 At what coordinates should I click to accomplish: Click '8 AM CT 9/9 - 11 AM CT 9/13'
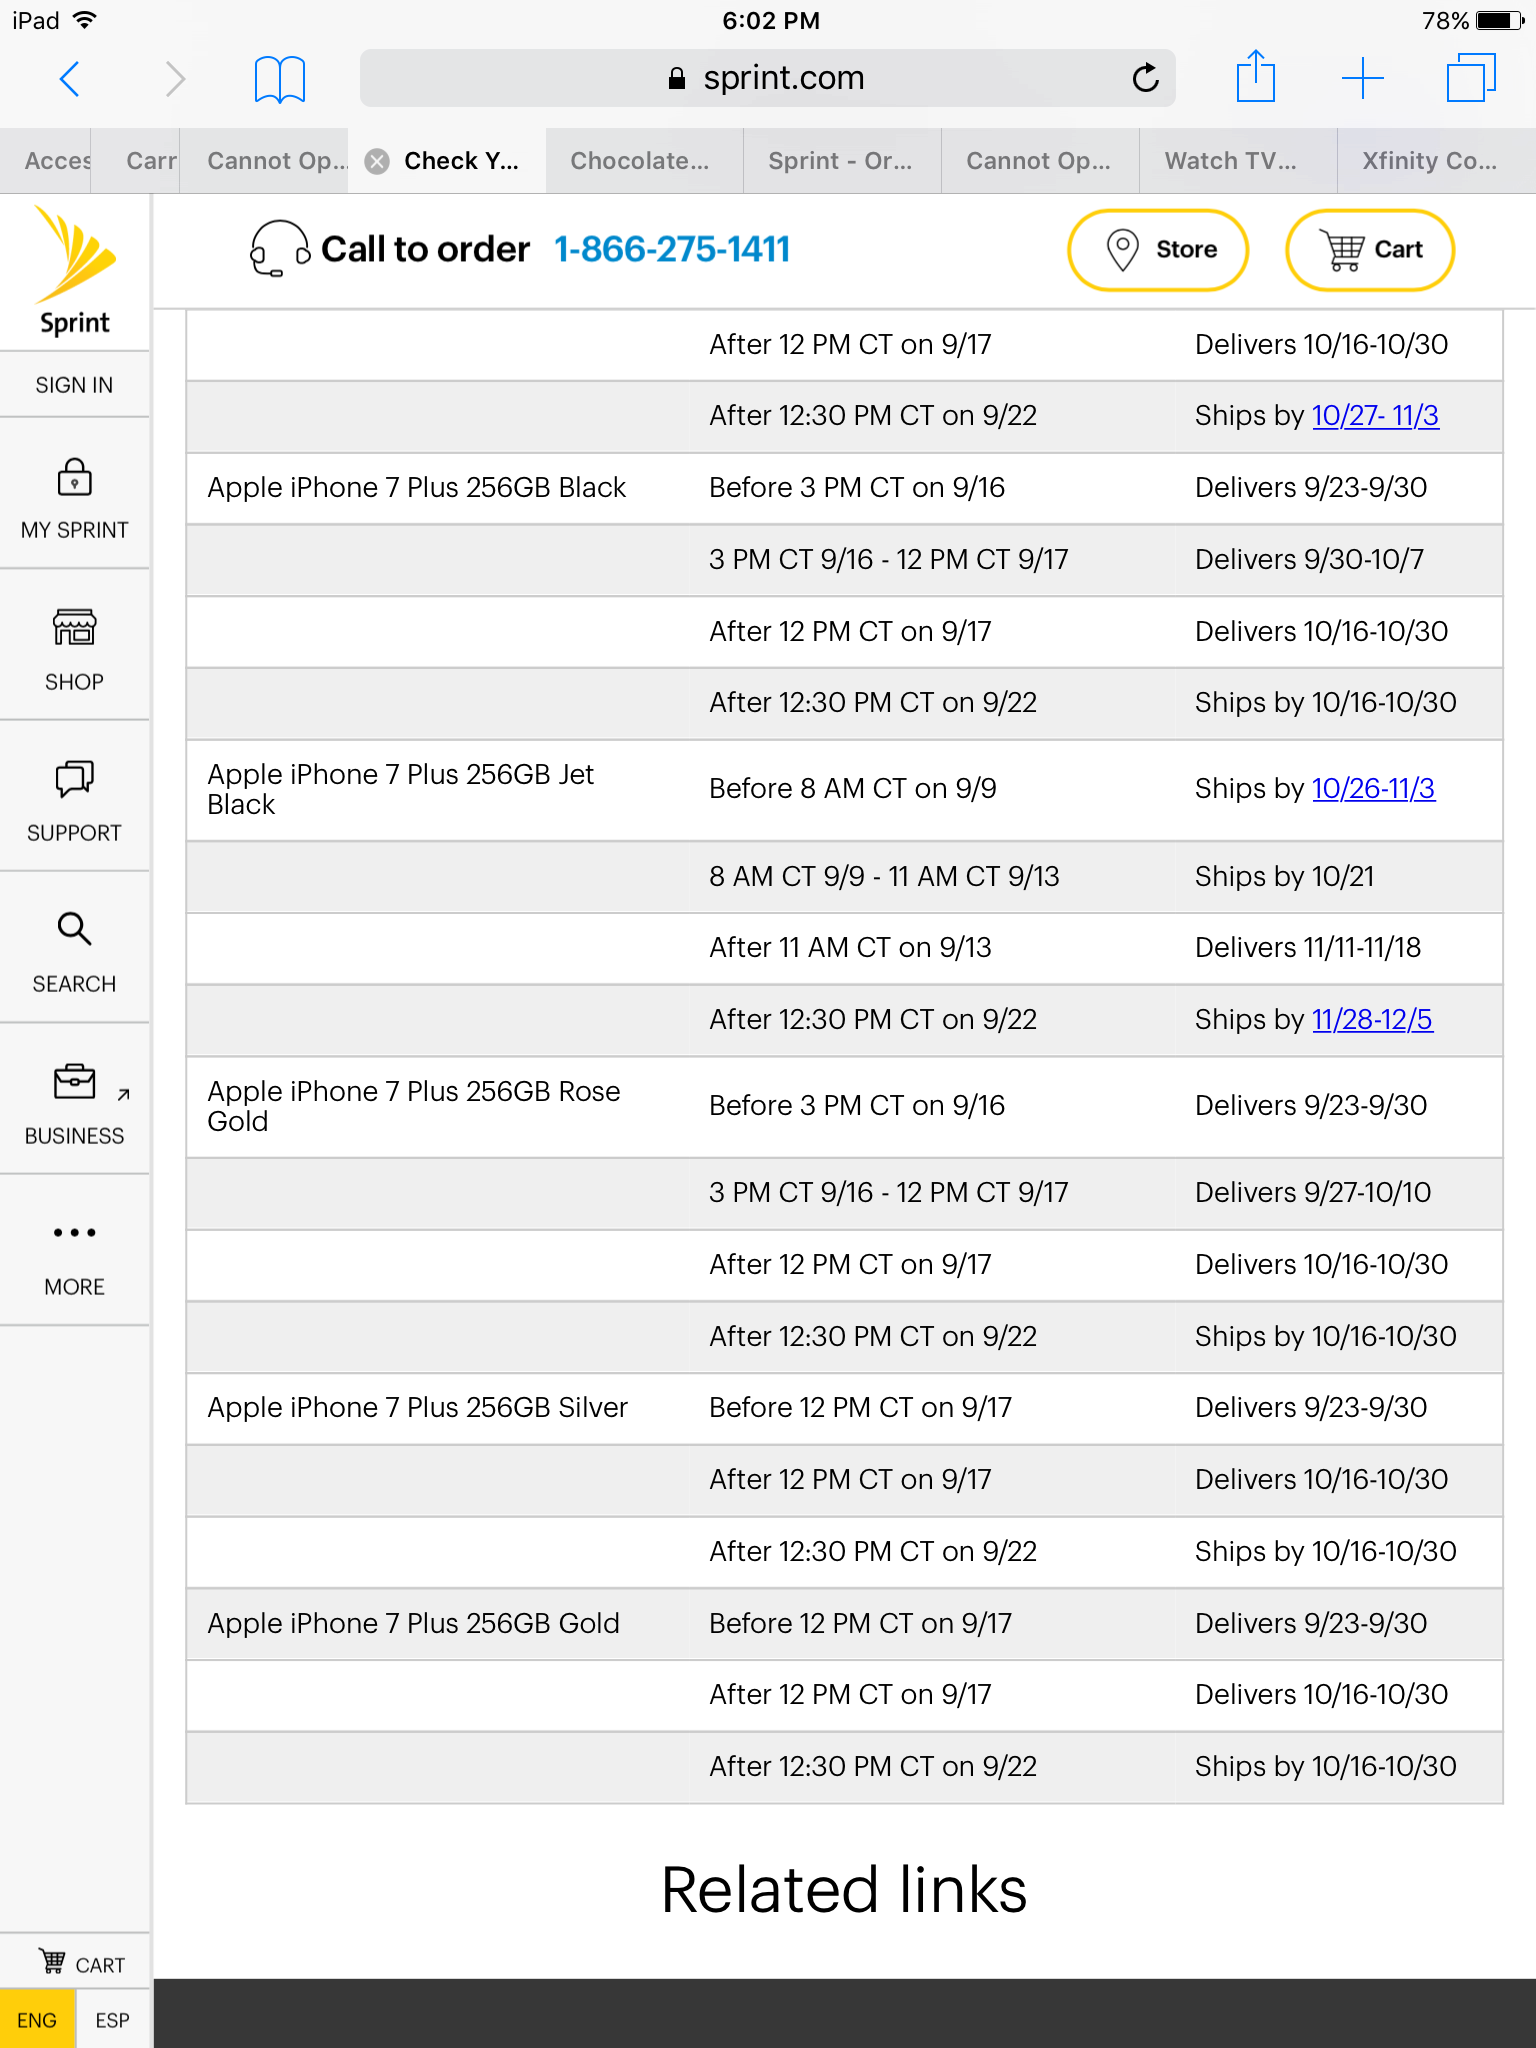point(884,876)
